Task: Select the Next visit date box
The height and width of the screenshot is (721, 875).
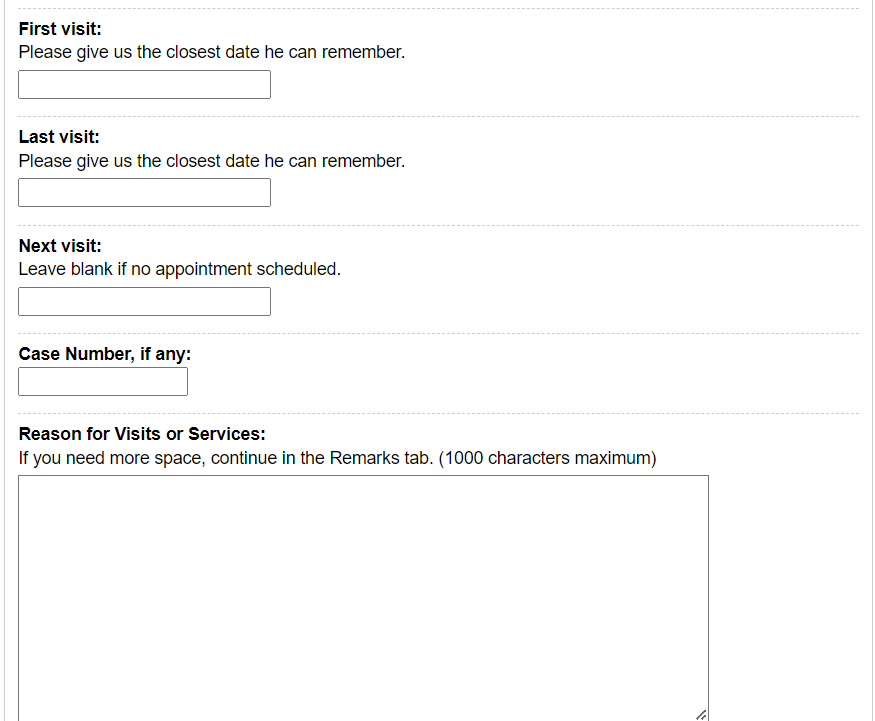Action: tap(144, 302)
